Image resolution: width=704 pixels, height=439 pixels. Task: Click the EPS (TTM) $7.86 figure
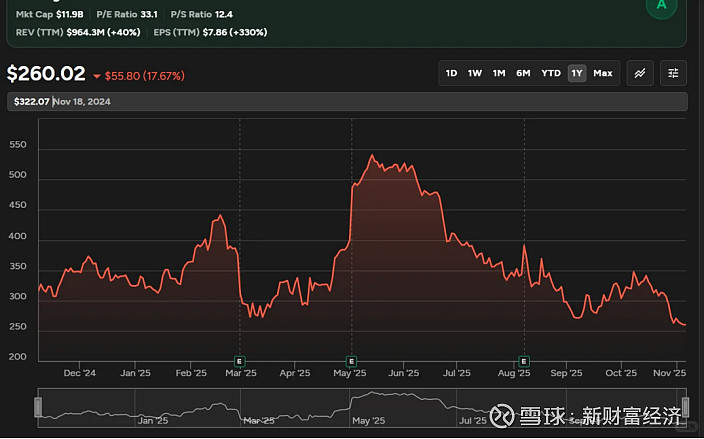click(210, 32)
